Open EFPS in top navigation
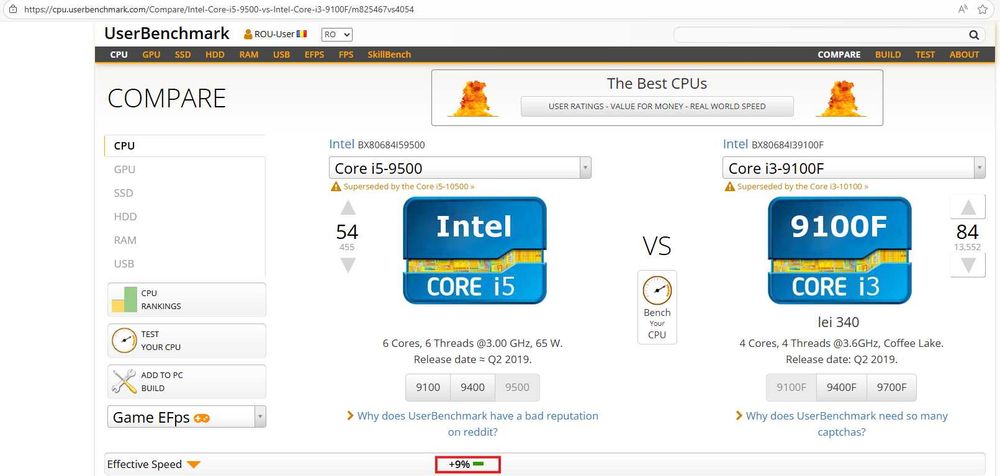Screen dimensions: 1000x476 click(x=314, y=55)
